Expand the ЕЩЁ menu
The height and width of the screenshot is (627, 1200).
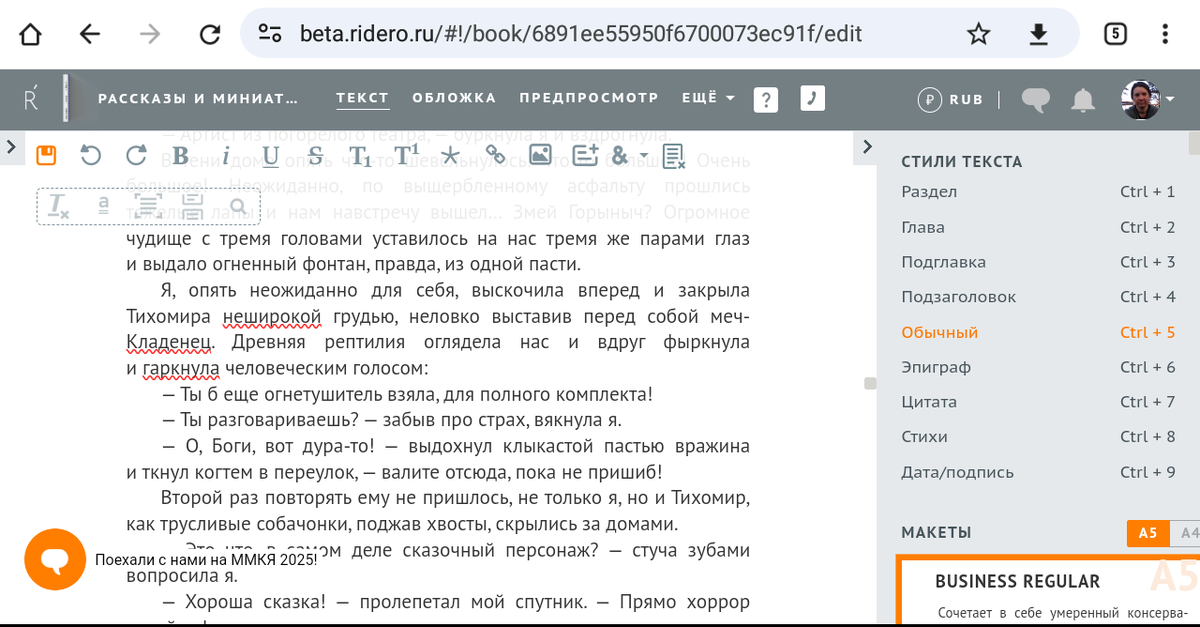[x=708, y=98]
